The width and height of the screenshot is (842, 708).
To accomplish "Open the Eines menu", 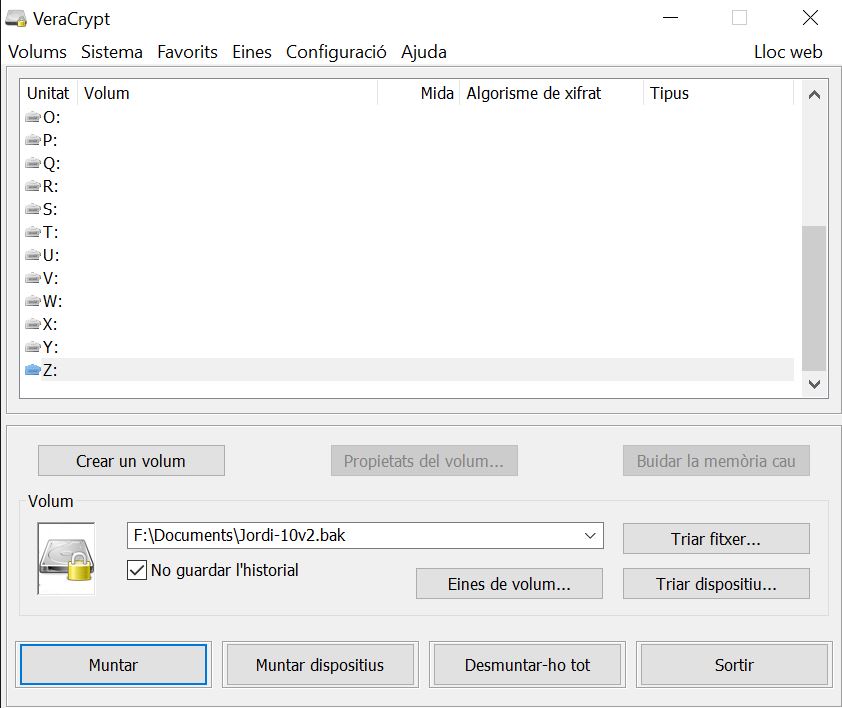I will [x=252, y=52].
